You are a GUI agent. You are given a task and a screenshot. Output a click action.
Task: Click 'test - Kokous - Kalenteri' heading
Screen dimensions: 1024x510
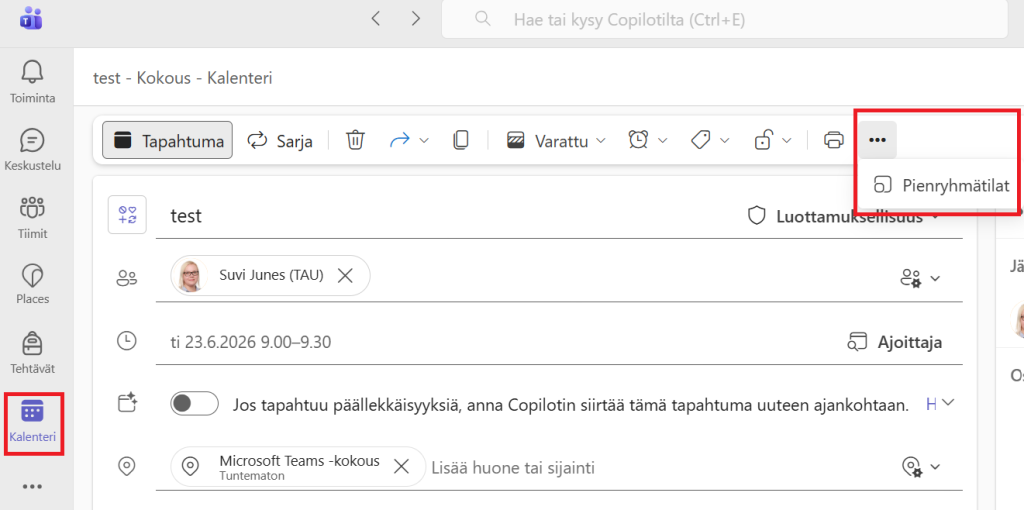tap(183, 78)
